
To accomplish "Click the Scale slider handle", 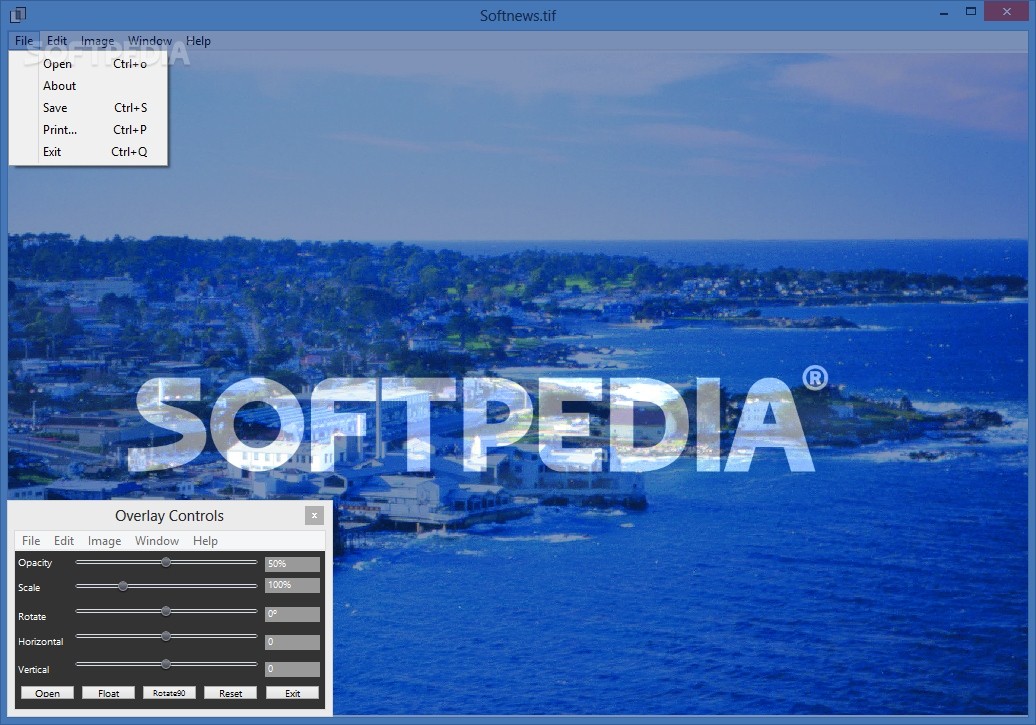I will click(x=123, y=586).
